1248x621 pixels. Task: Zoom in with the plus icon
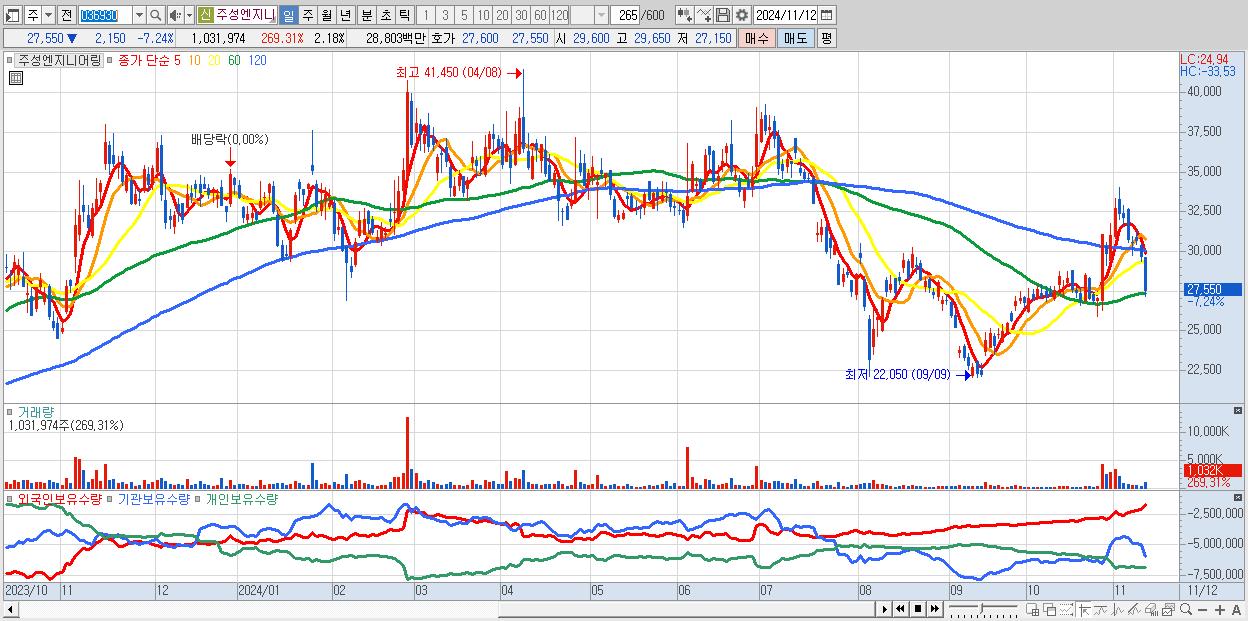point(1220,609)
